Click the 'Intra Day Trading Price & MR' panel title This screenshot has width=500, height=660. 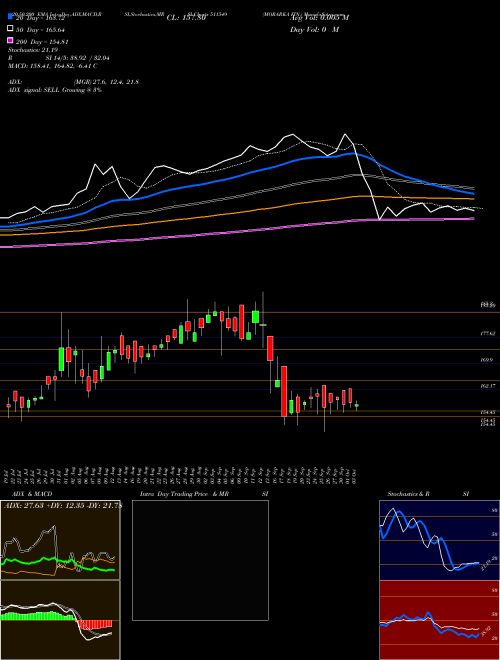point(184,494)
